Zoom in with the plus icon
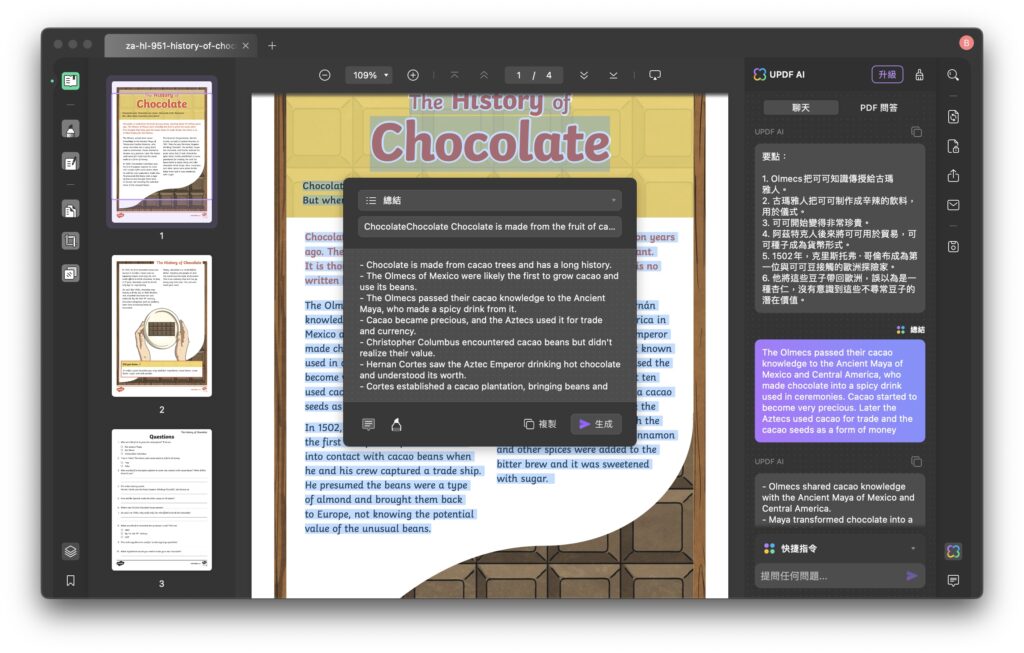The width and height of the screenshot is (1024, 653). coord(413,75)
